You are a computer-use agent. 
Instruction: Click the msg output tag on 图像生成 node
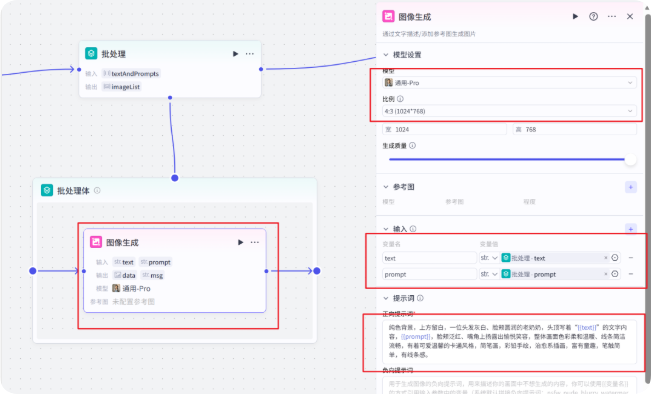pos(152,275)
